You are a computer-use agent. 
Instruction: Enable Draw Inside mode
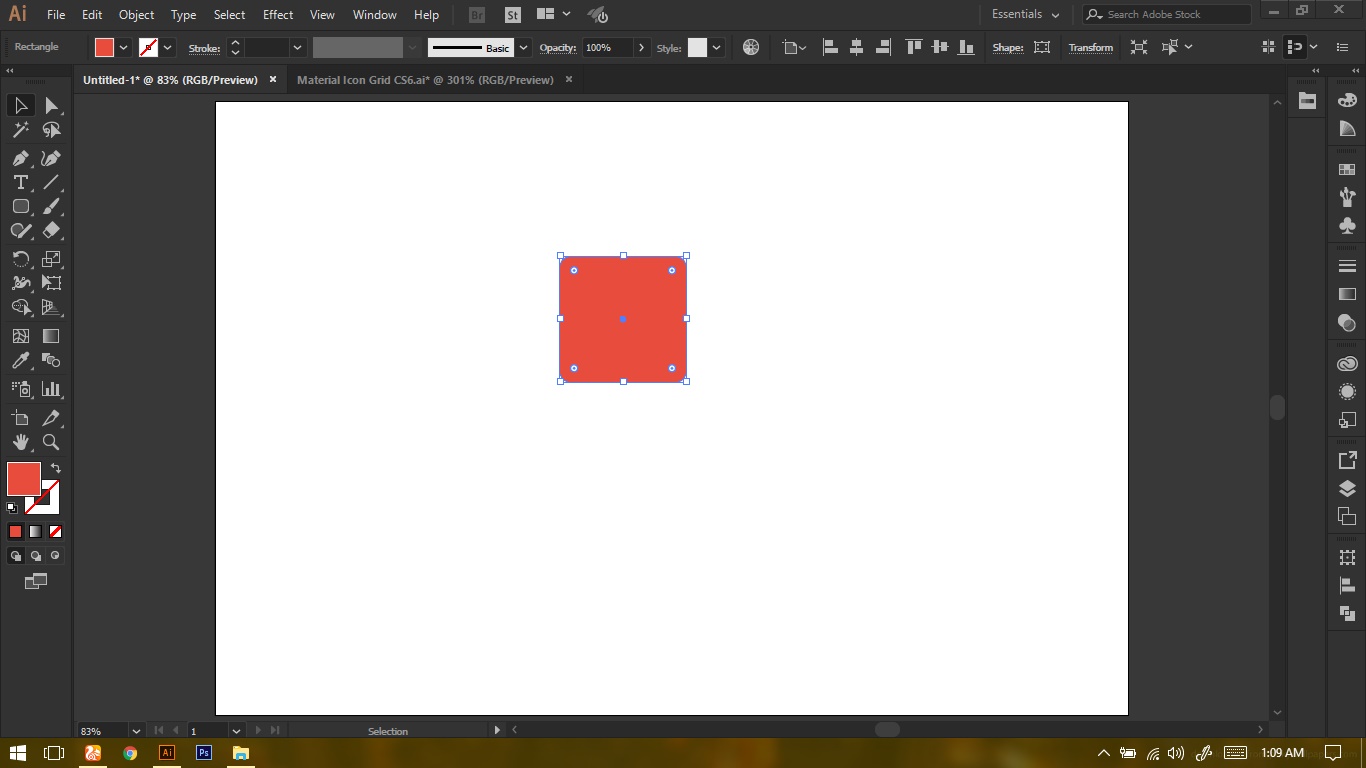(x=55, y=556)
